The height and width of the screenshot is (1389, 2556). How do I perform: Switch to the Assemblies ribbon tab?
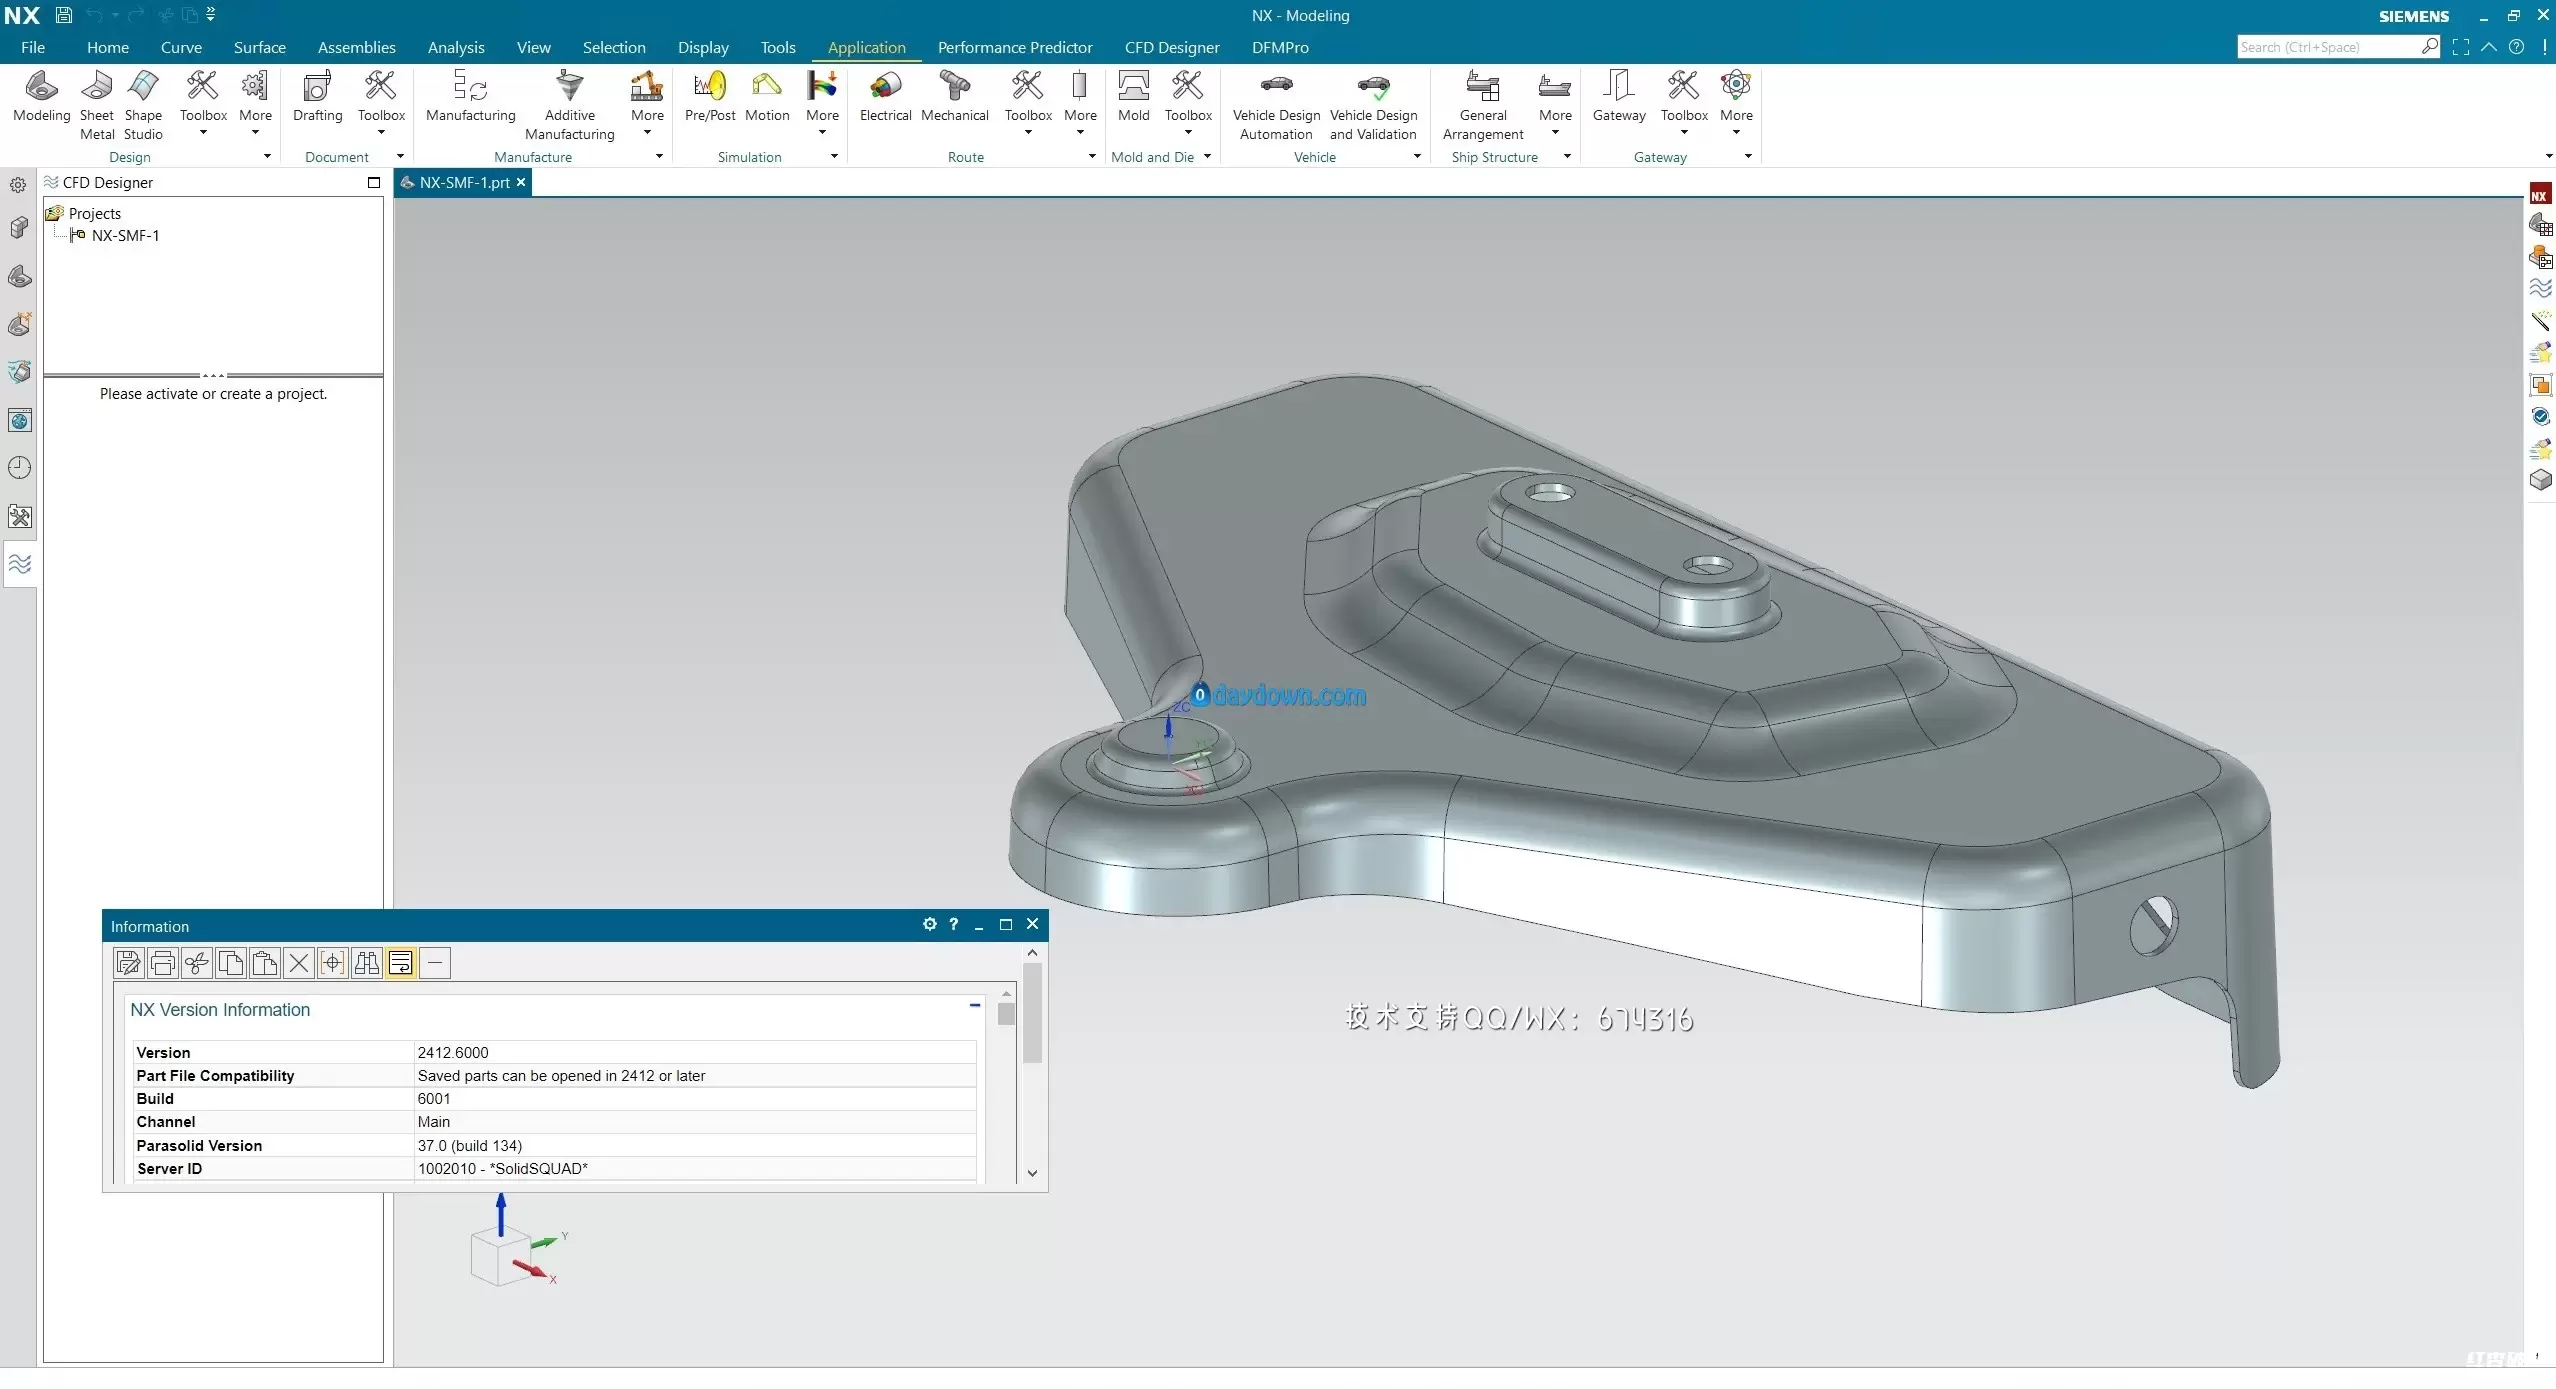pos(356,47)
